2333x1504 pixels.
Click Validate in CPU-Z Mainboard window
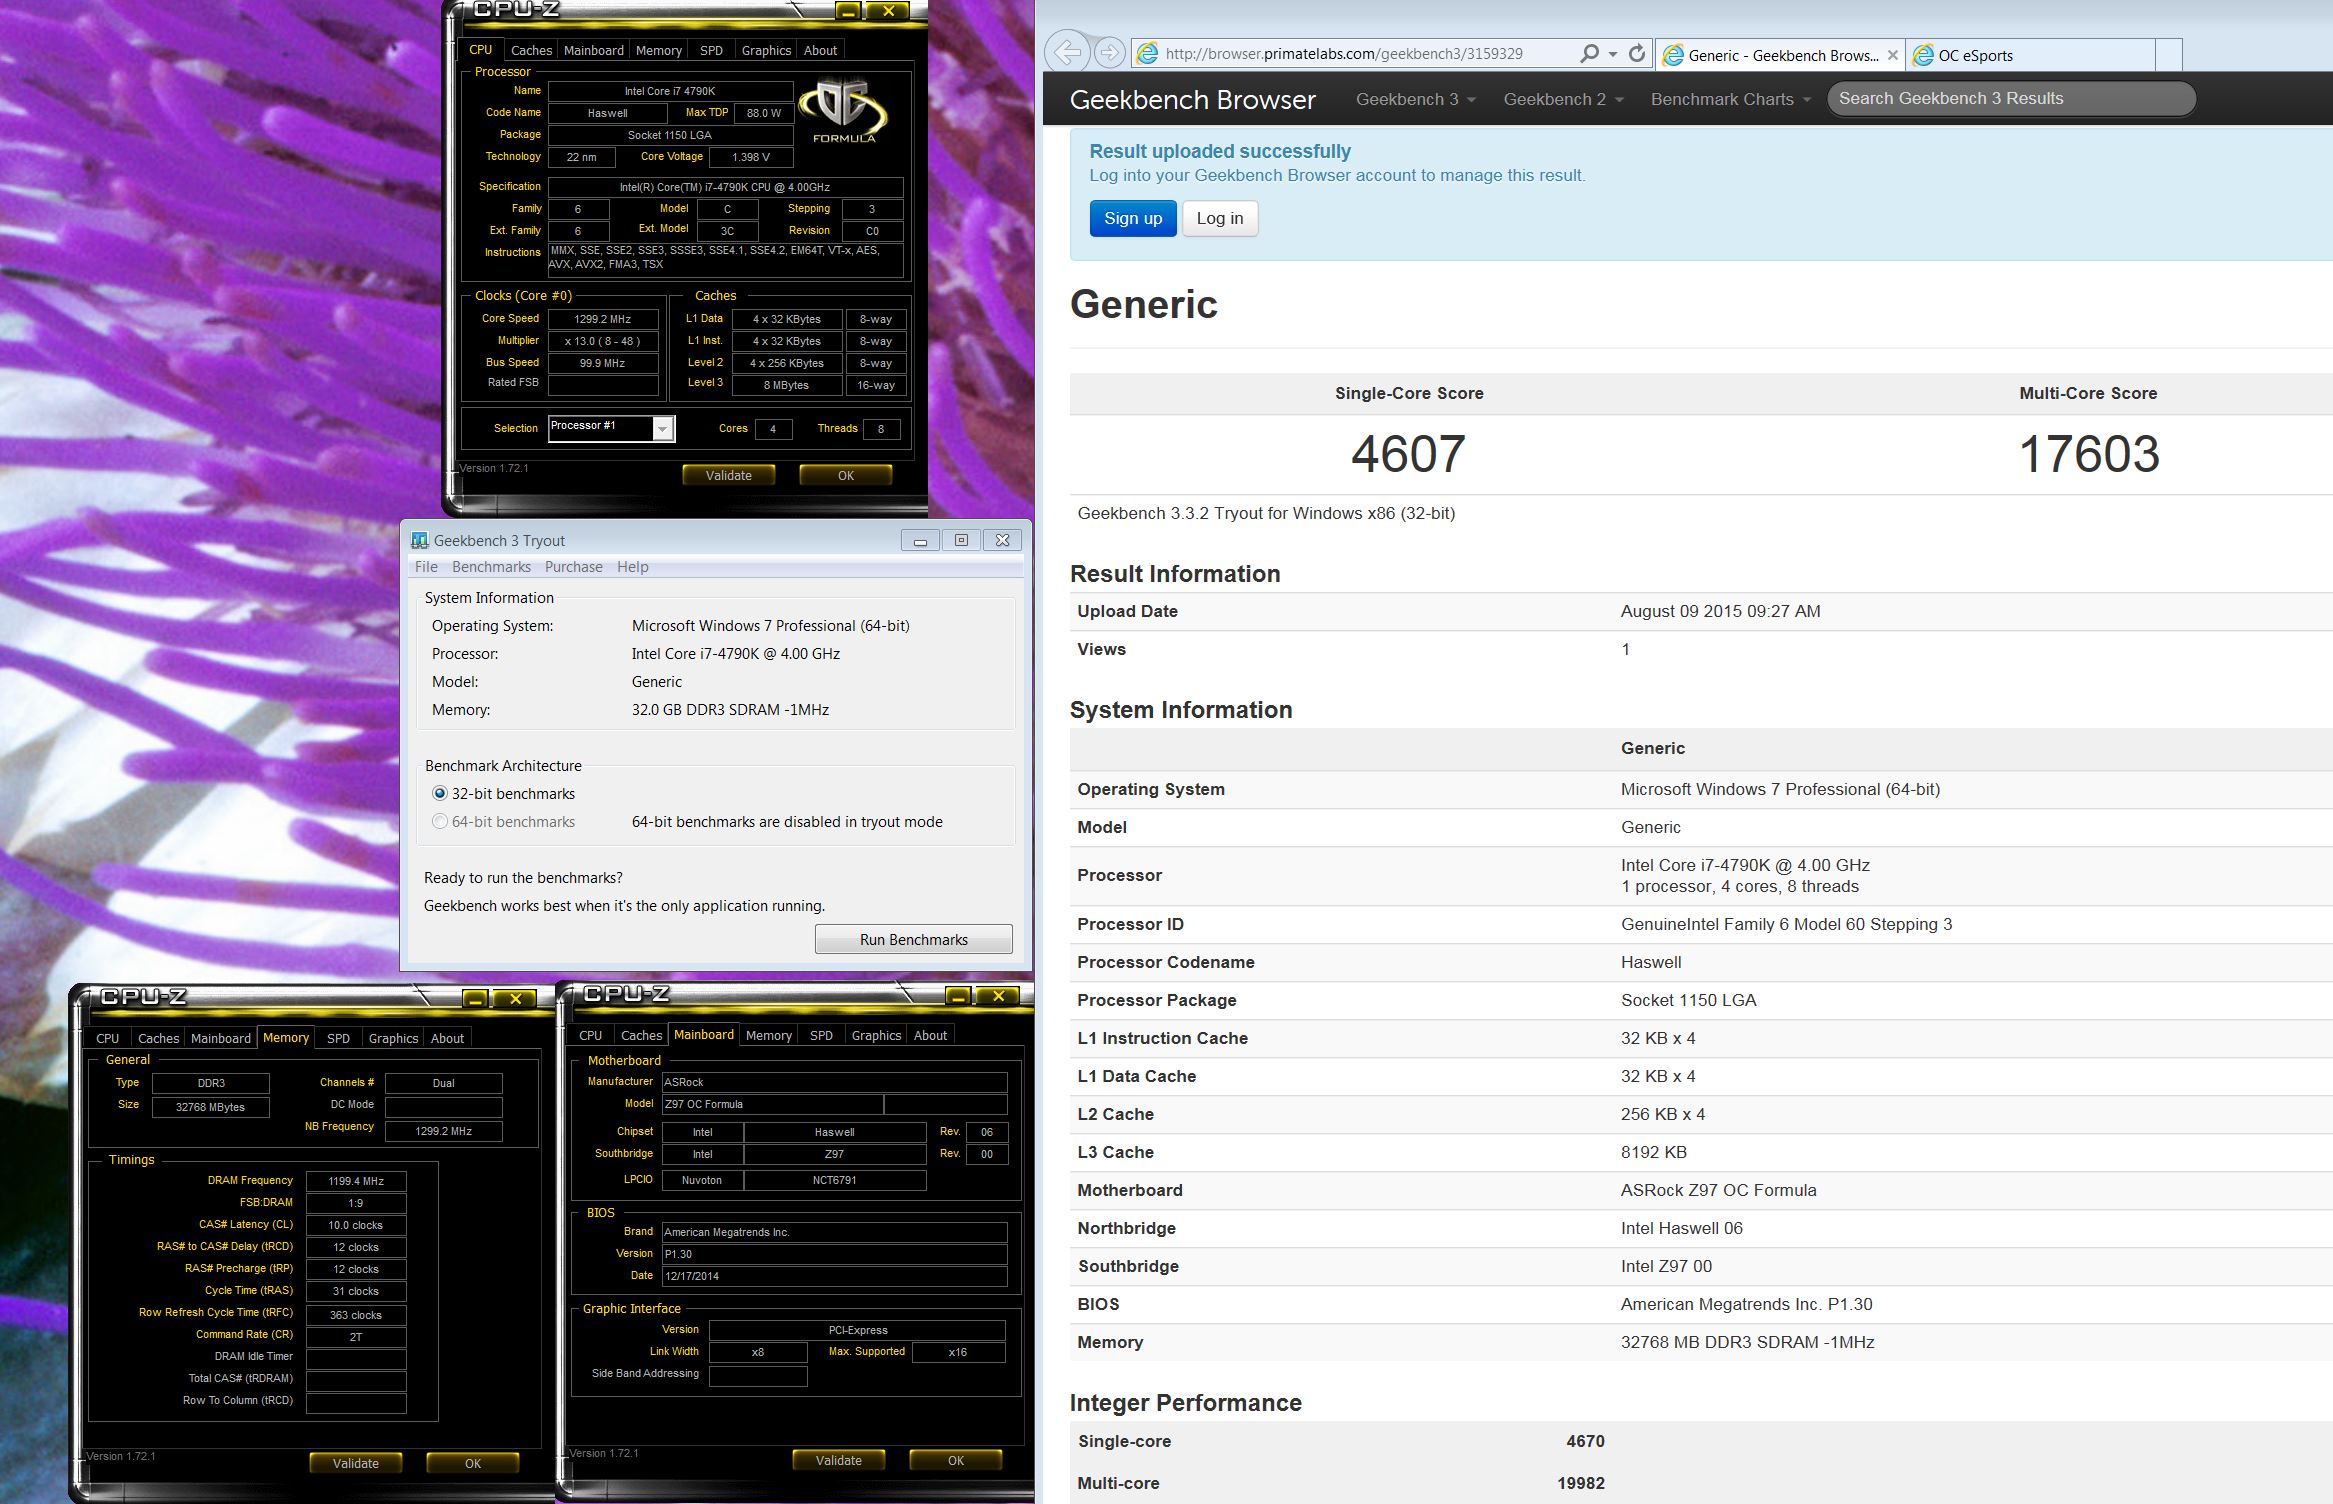tap(838, 1460)
